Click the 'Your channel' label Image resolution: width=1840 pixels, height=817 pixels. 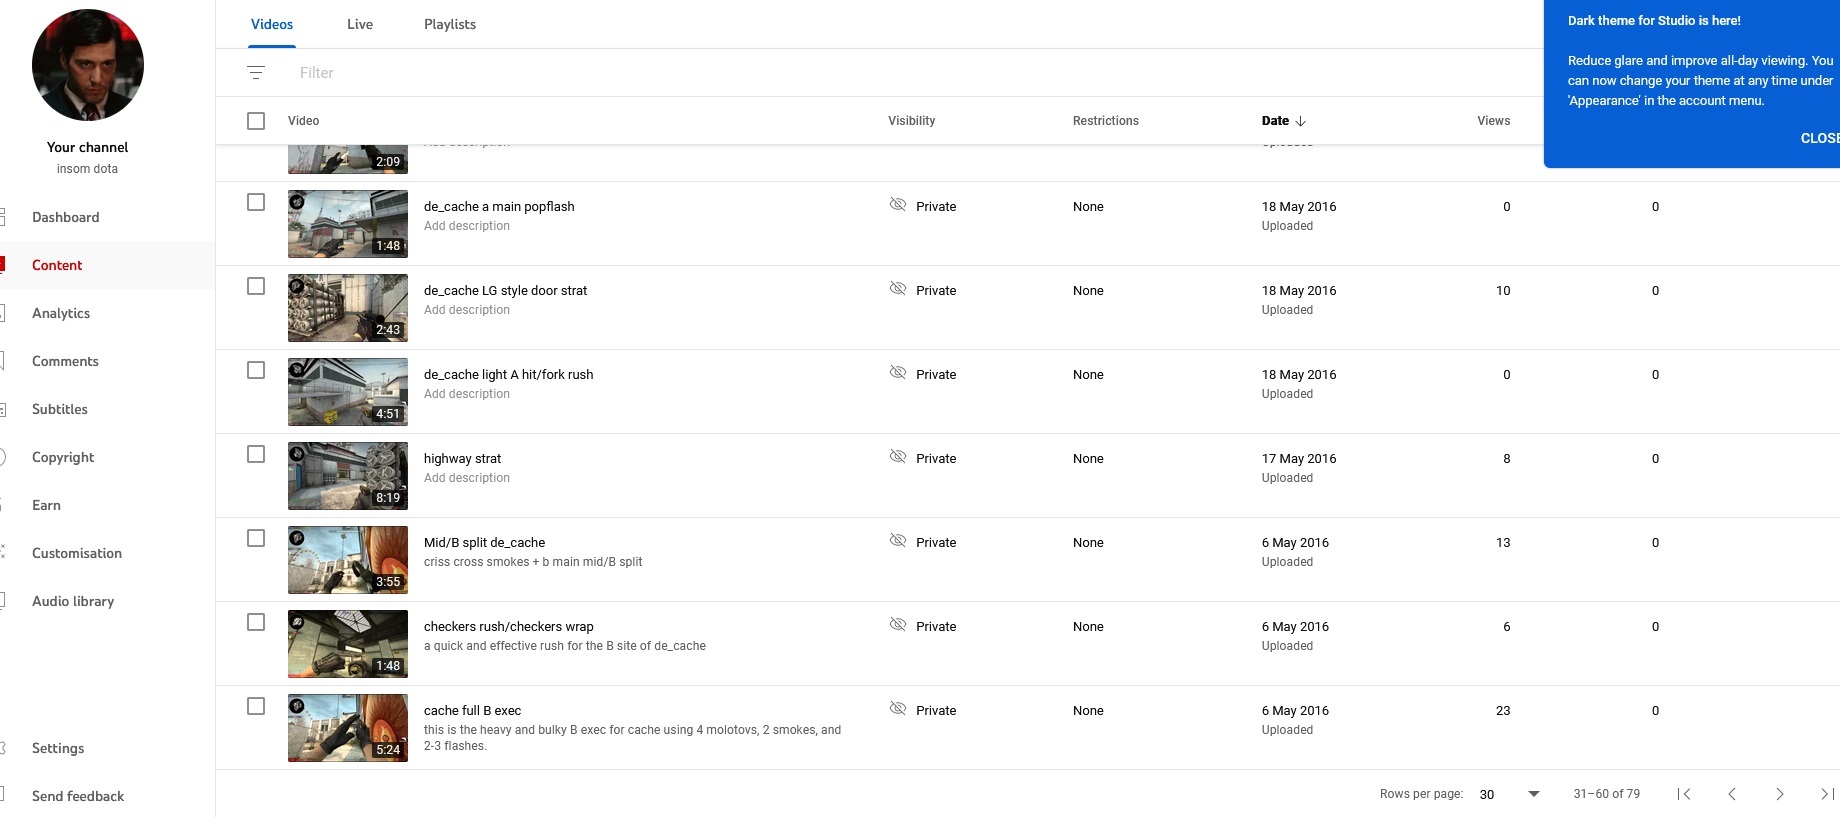87,147
